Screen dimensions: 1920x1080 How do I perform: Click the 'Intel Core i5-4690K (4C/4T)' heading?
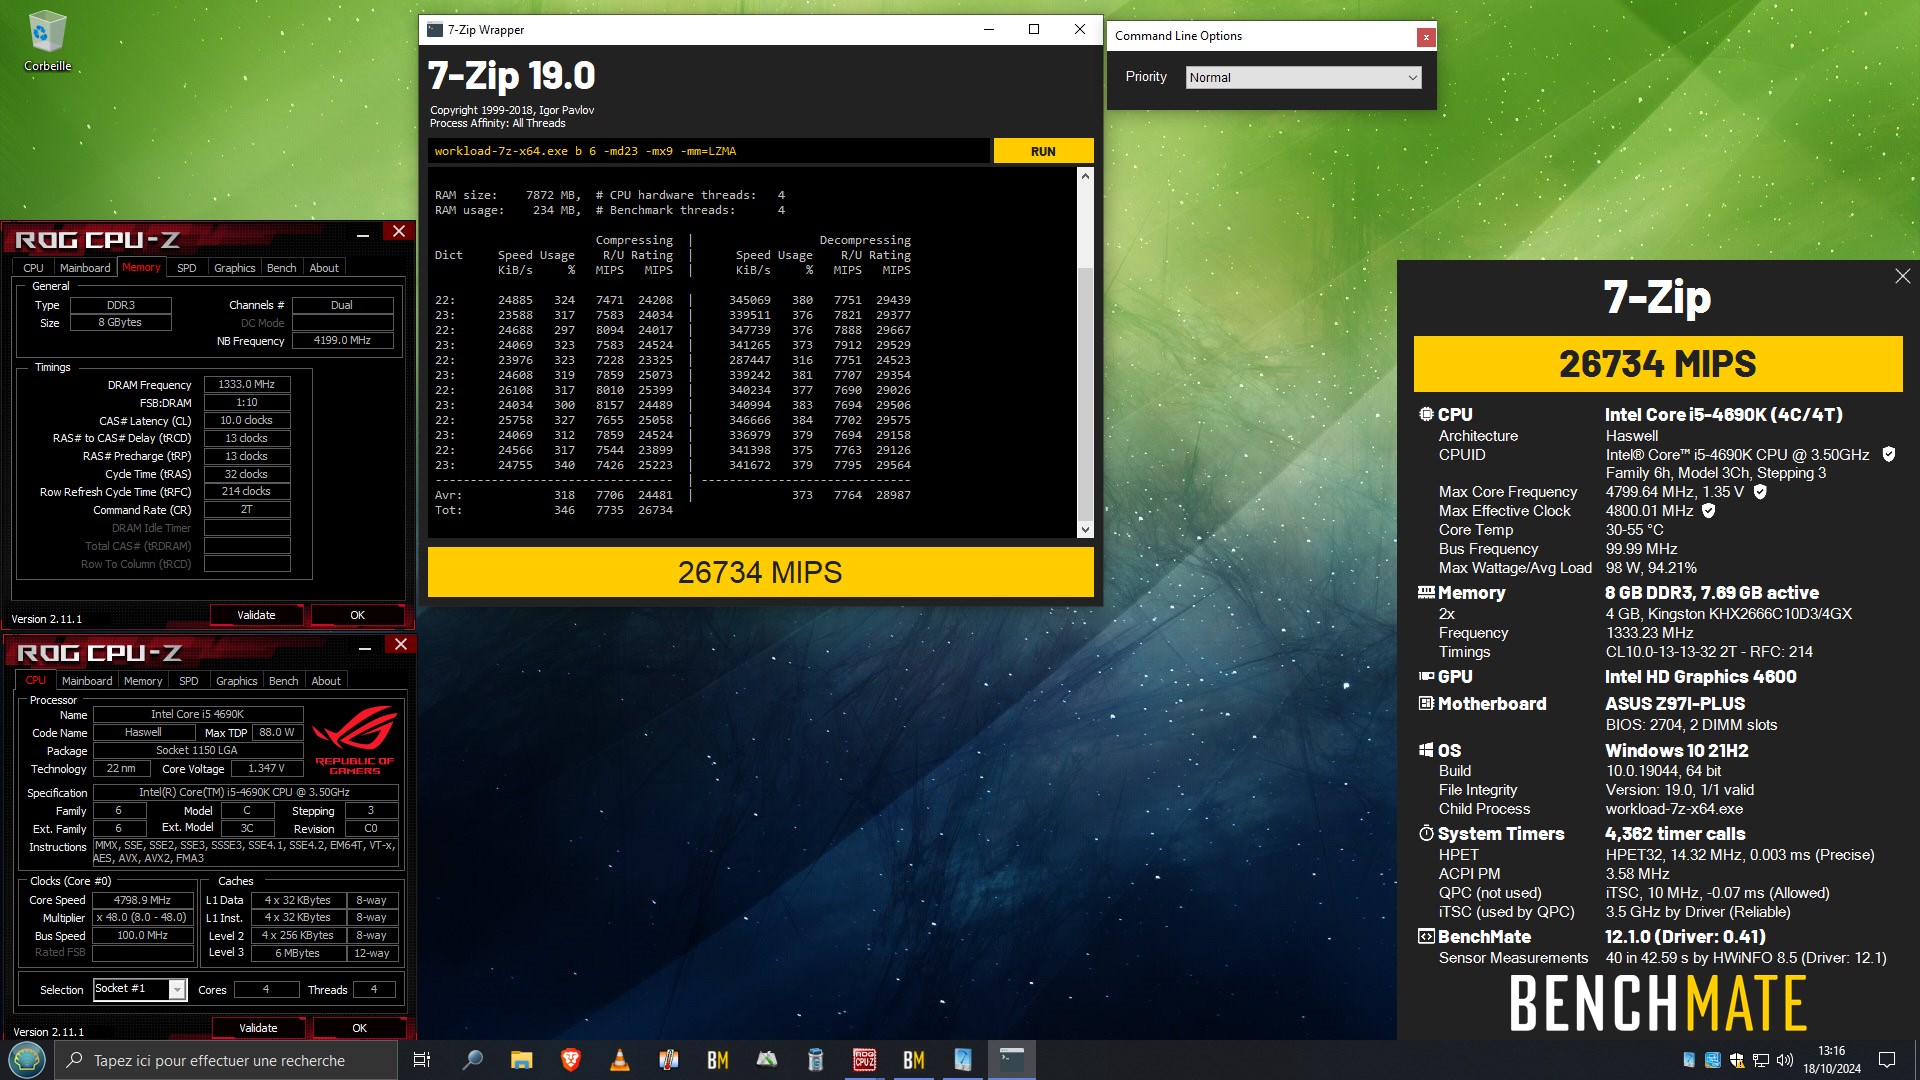pos(1724,414)
